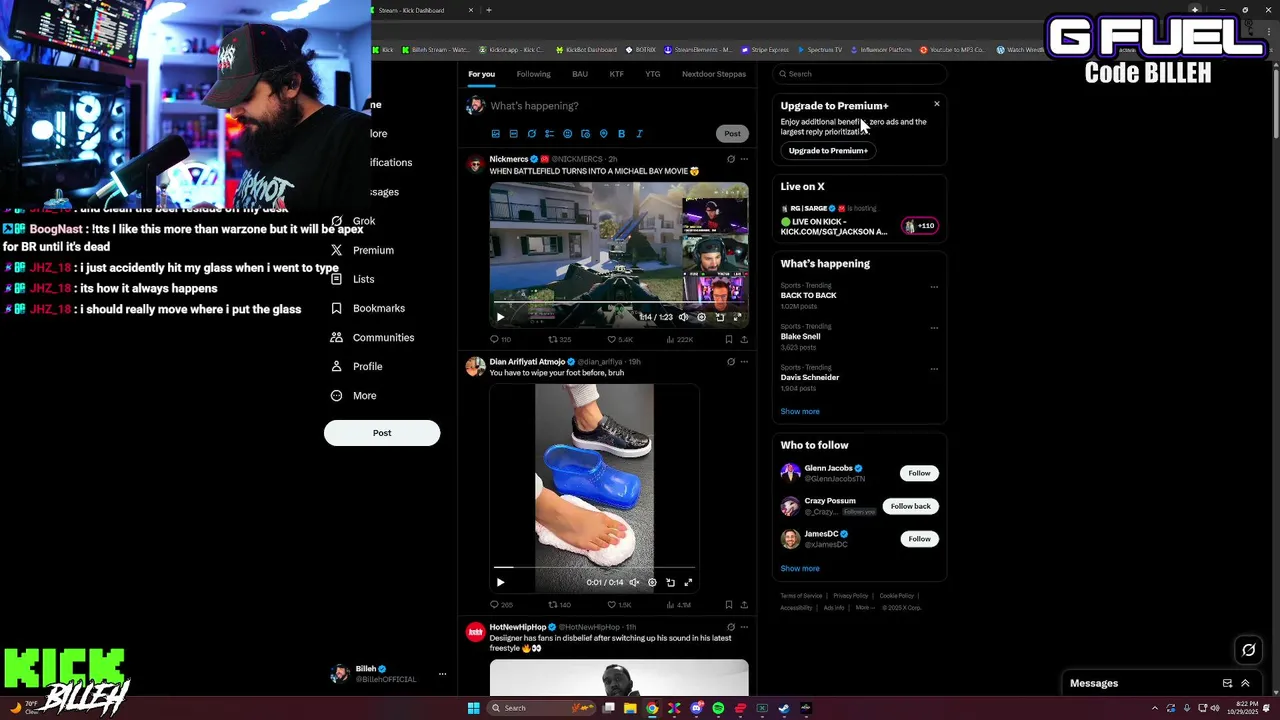Image resolution: width=1280 pixels, height=720 pixels.
Task: Click the large Post button in sidebar
Action: click(382, 433)
